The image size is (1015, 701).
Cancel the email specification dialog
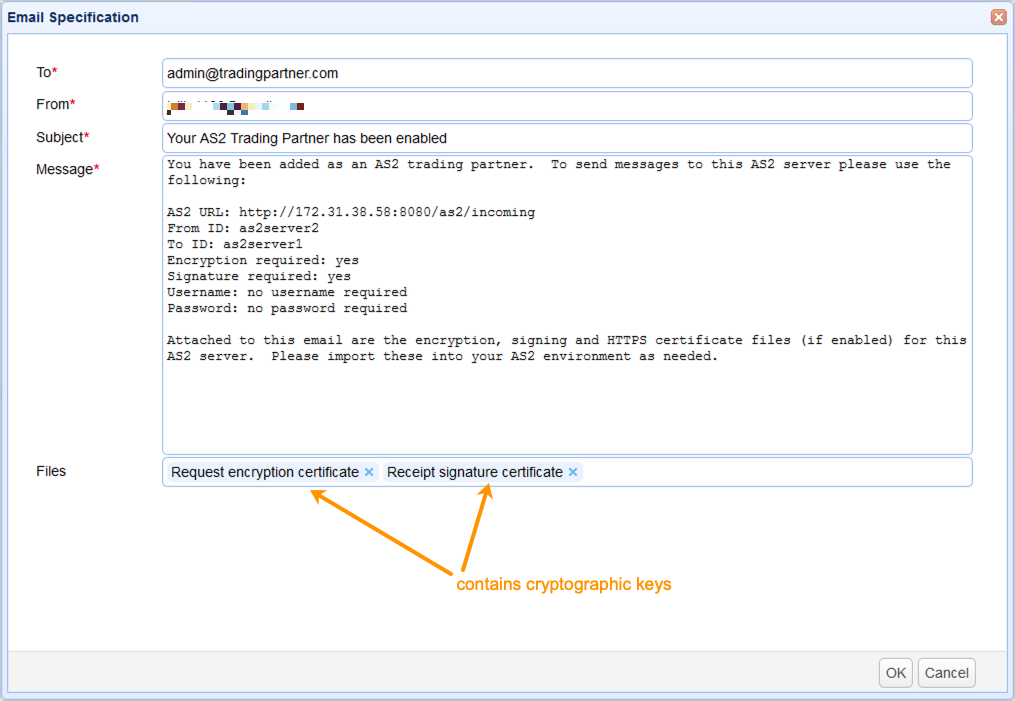click(945, 672)
